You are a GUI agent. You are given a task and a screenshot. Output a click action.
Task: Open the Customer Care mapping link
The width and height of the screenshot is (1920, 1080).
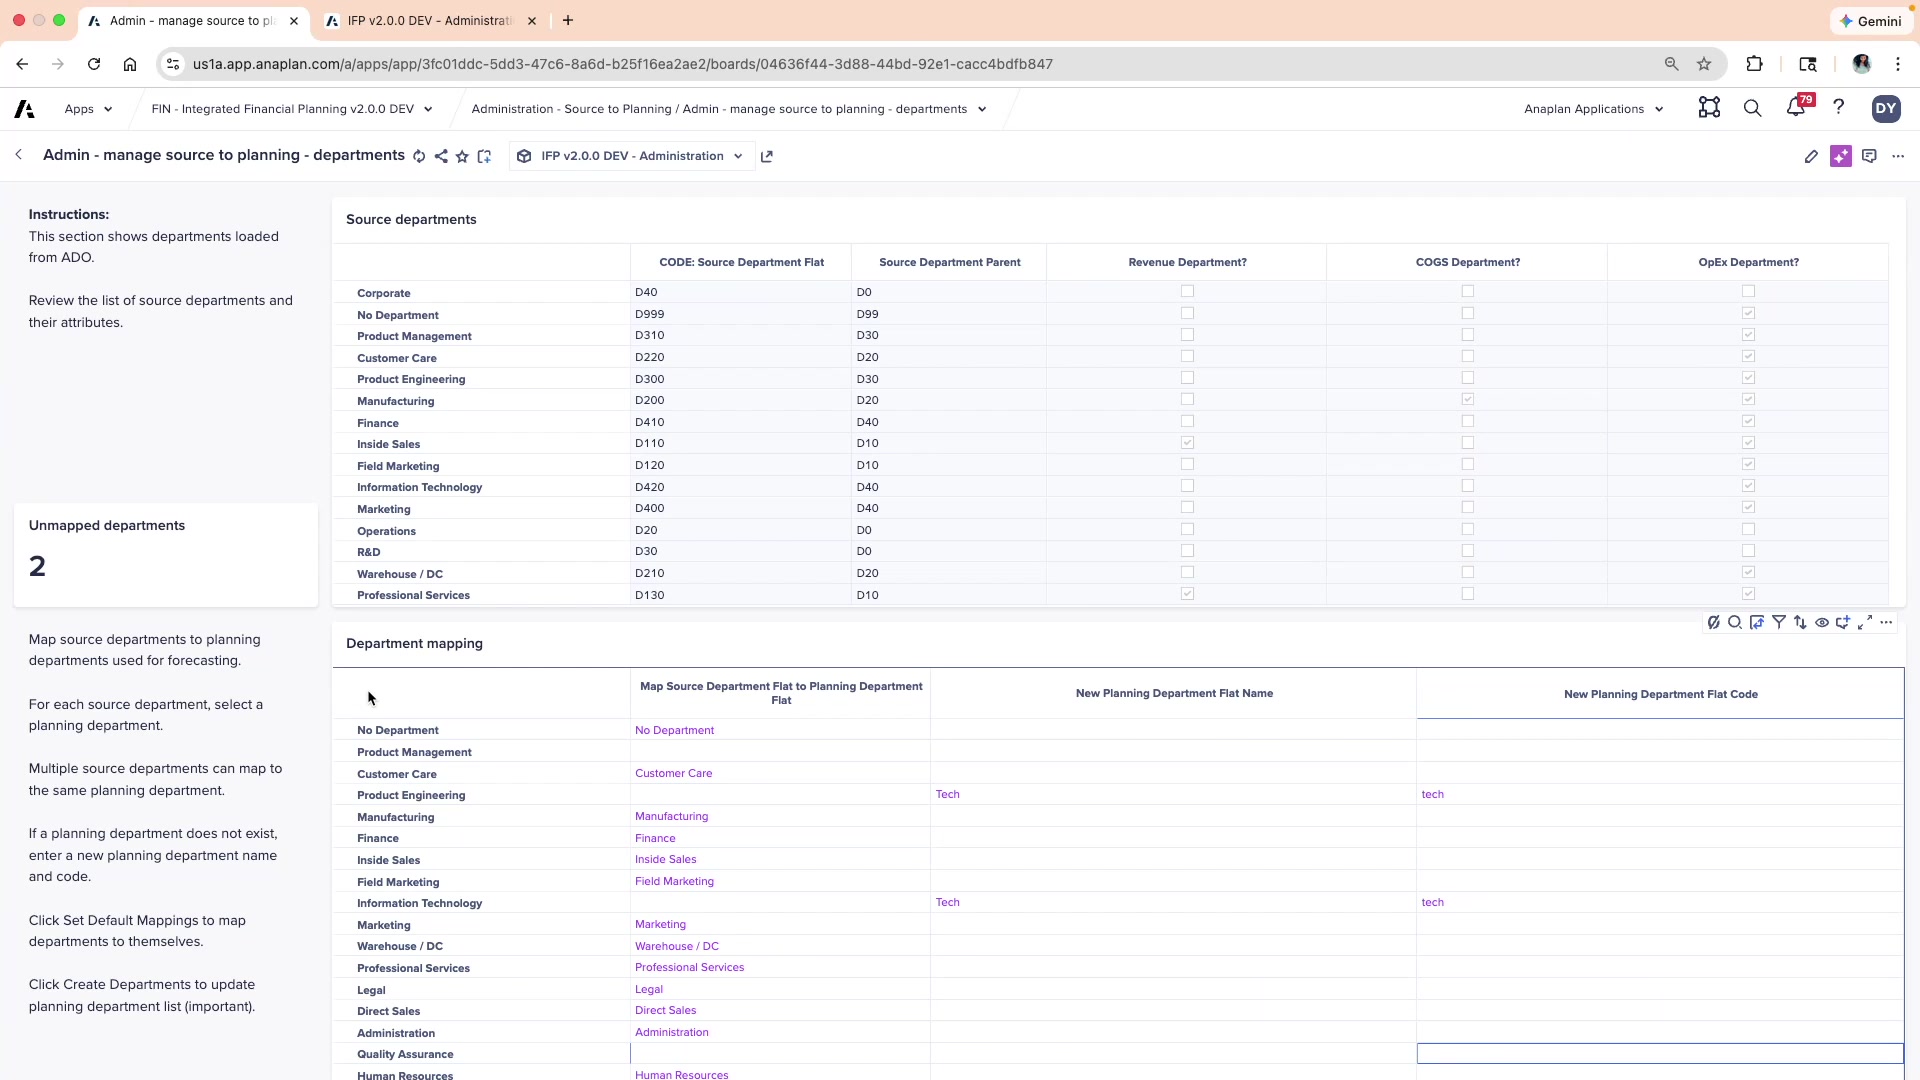point(674,773)
